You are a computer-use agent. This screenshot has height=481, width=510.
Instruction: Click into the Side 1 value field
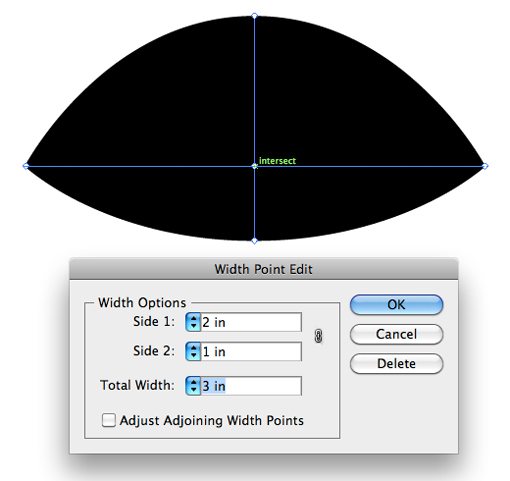pos(251,322)
